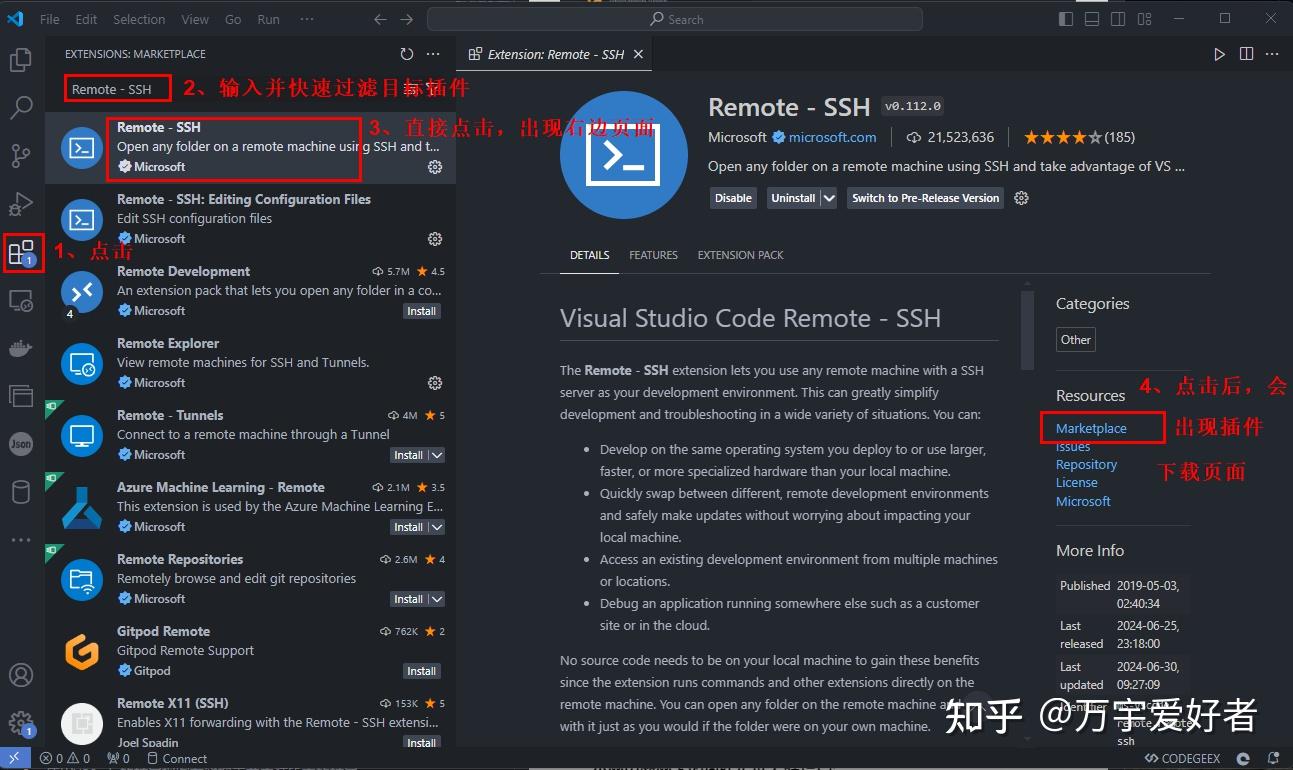Toggle the primary sidebar visibility icon
1293x770 pixels.
pyautogui.click(x=1065, y=18)
